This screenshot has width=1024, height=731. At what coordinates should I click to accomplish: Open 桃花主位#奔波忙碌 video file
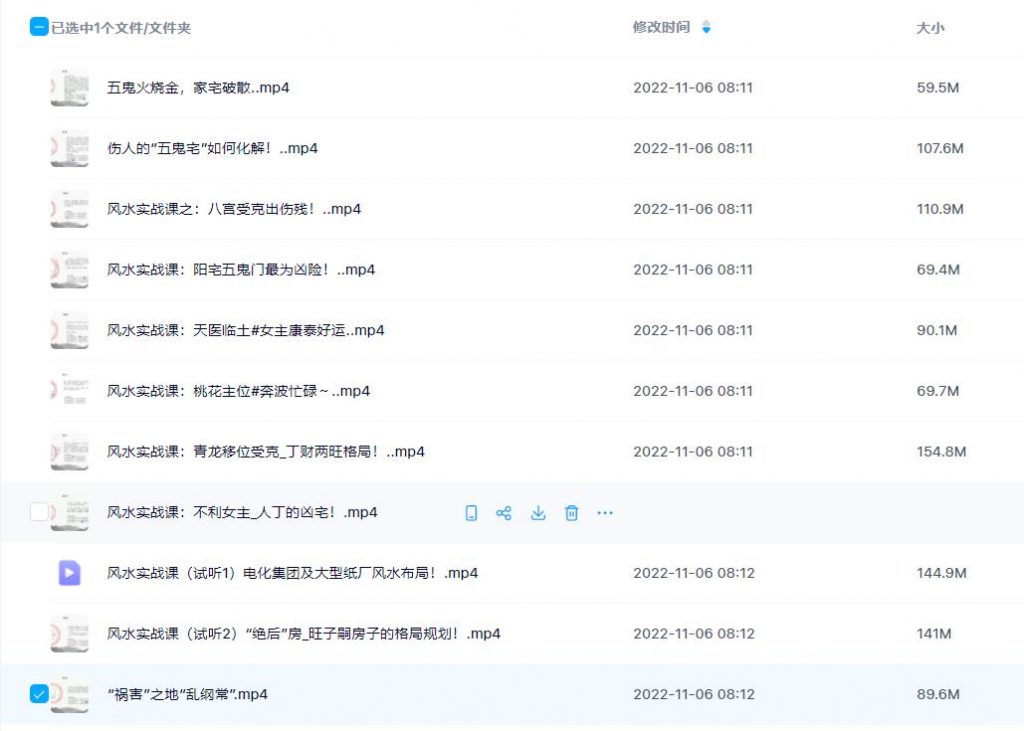tap(238, 391)
